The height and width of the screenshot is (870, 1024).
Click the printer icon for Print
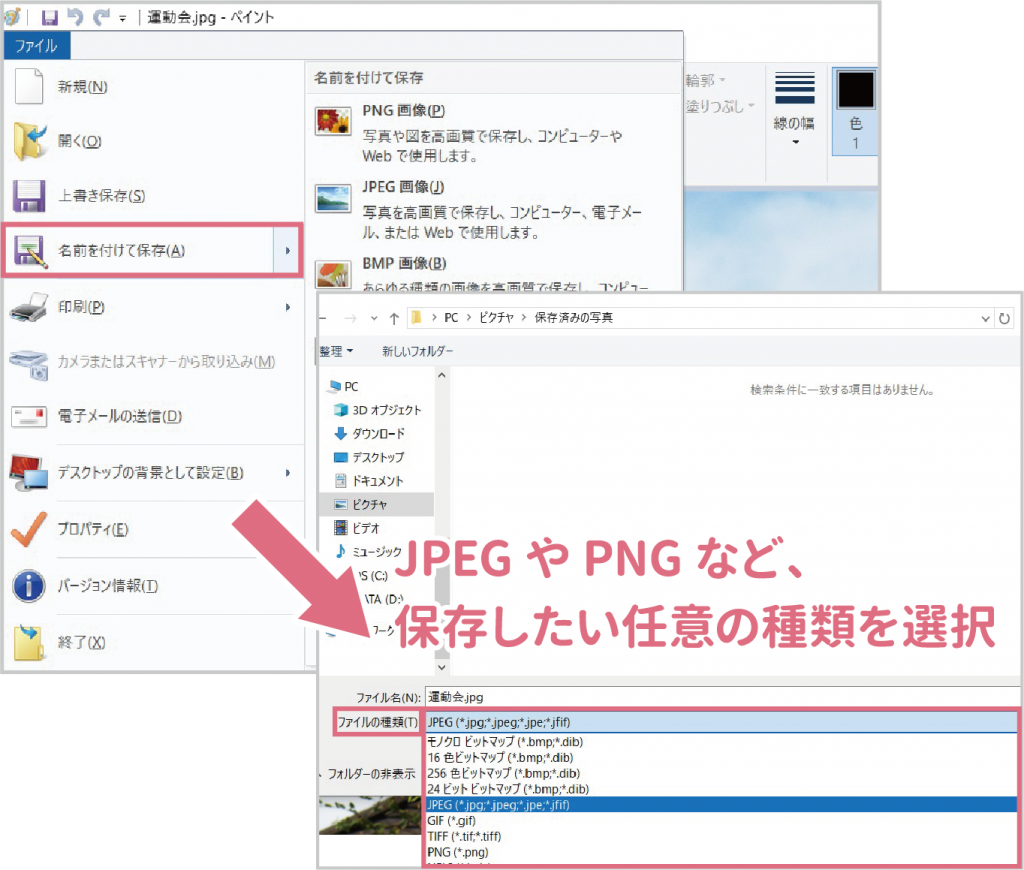[x=30, y=307]
